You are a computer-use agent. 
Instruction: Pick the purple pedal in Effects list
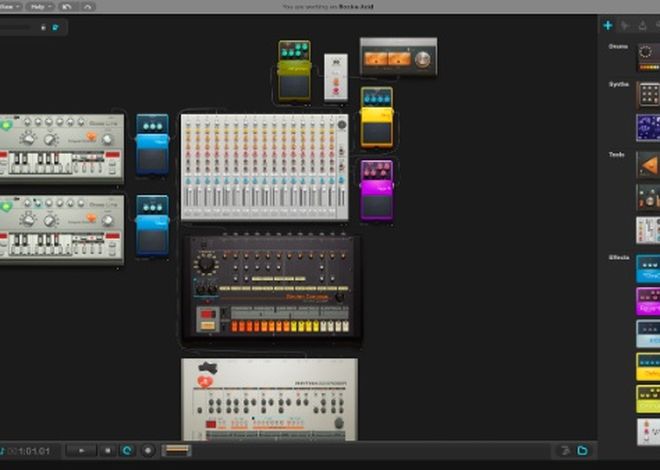click(649, 301)
